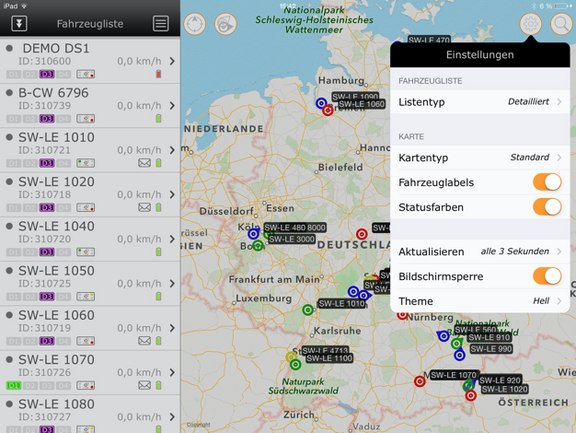Select vehicle SW-LE 1040 in the list
Viewport: 576px width, 433px height.
90,239
